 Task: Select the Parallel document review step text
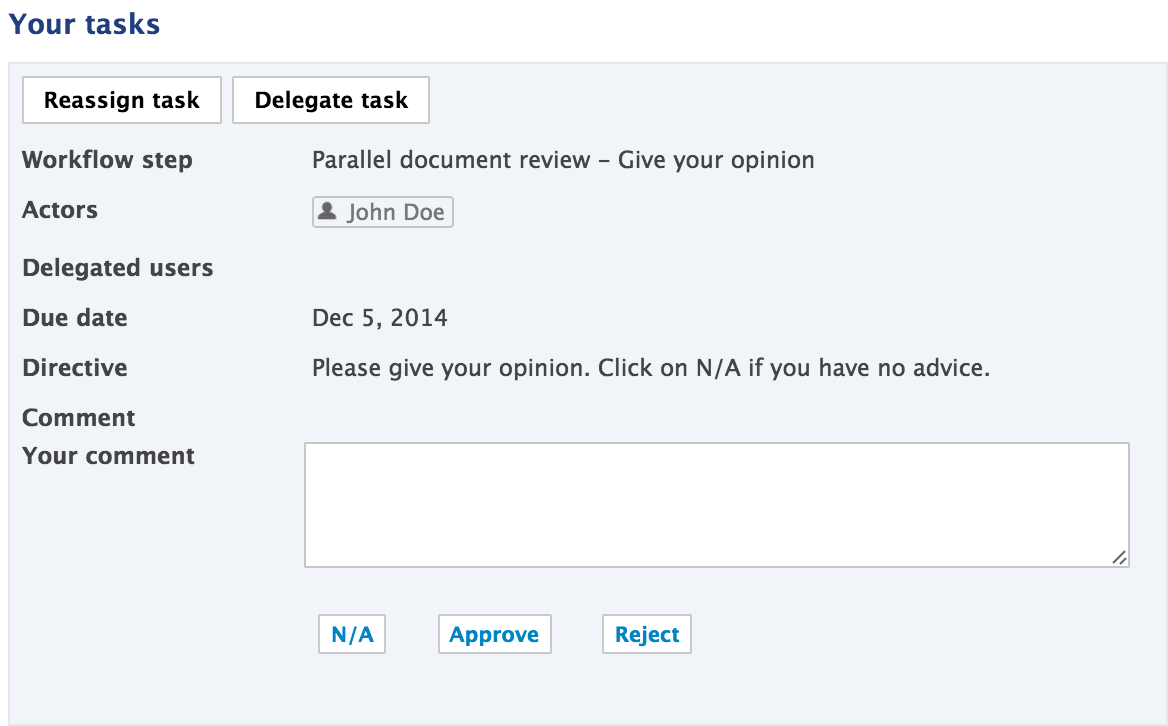tap(563, 160)
